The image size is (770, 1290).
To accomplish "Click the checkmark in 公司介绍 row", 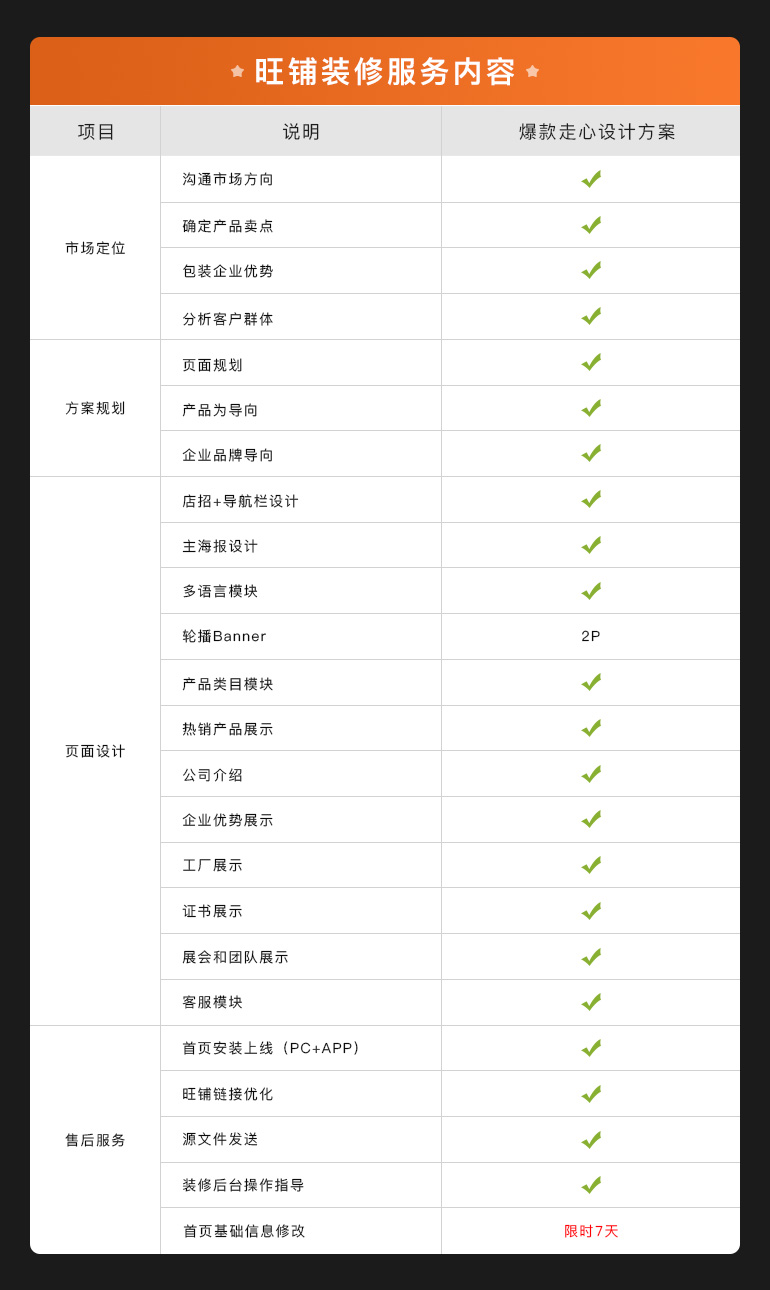I will (591, 774).
